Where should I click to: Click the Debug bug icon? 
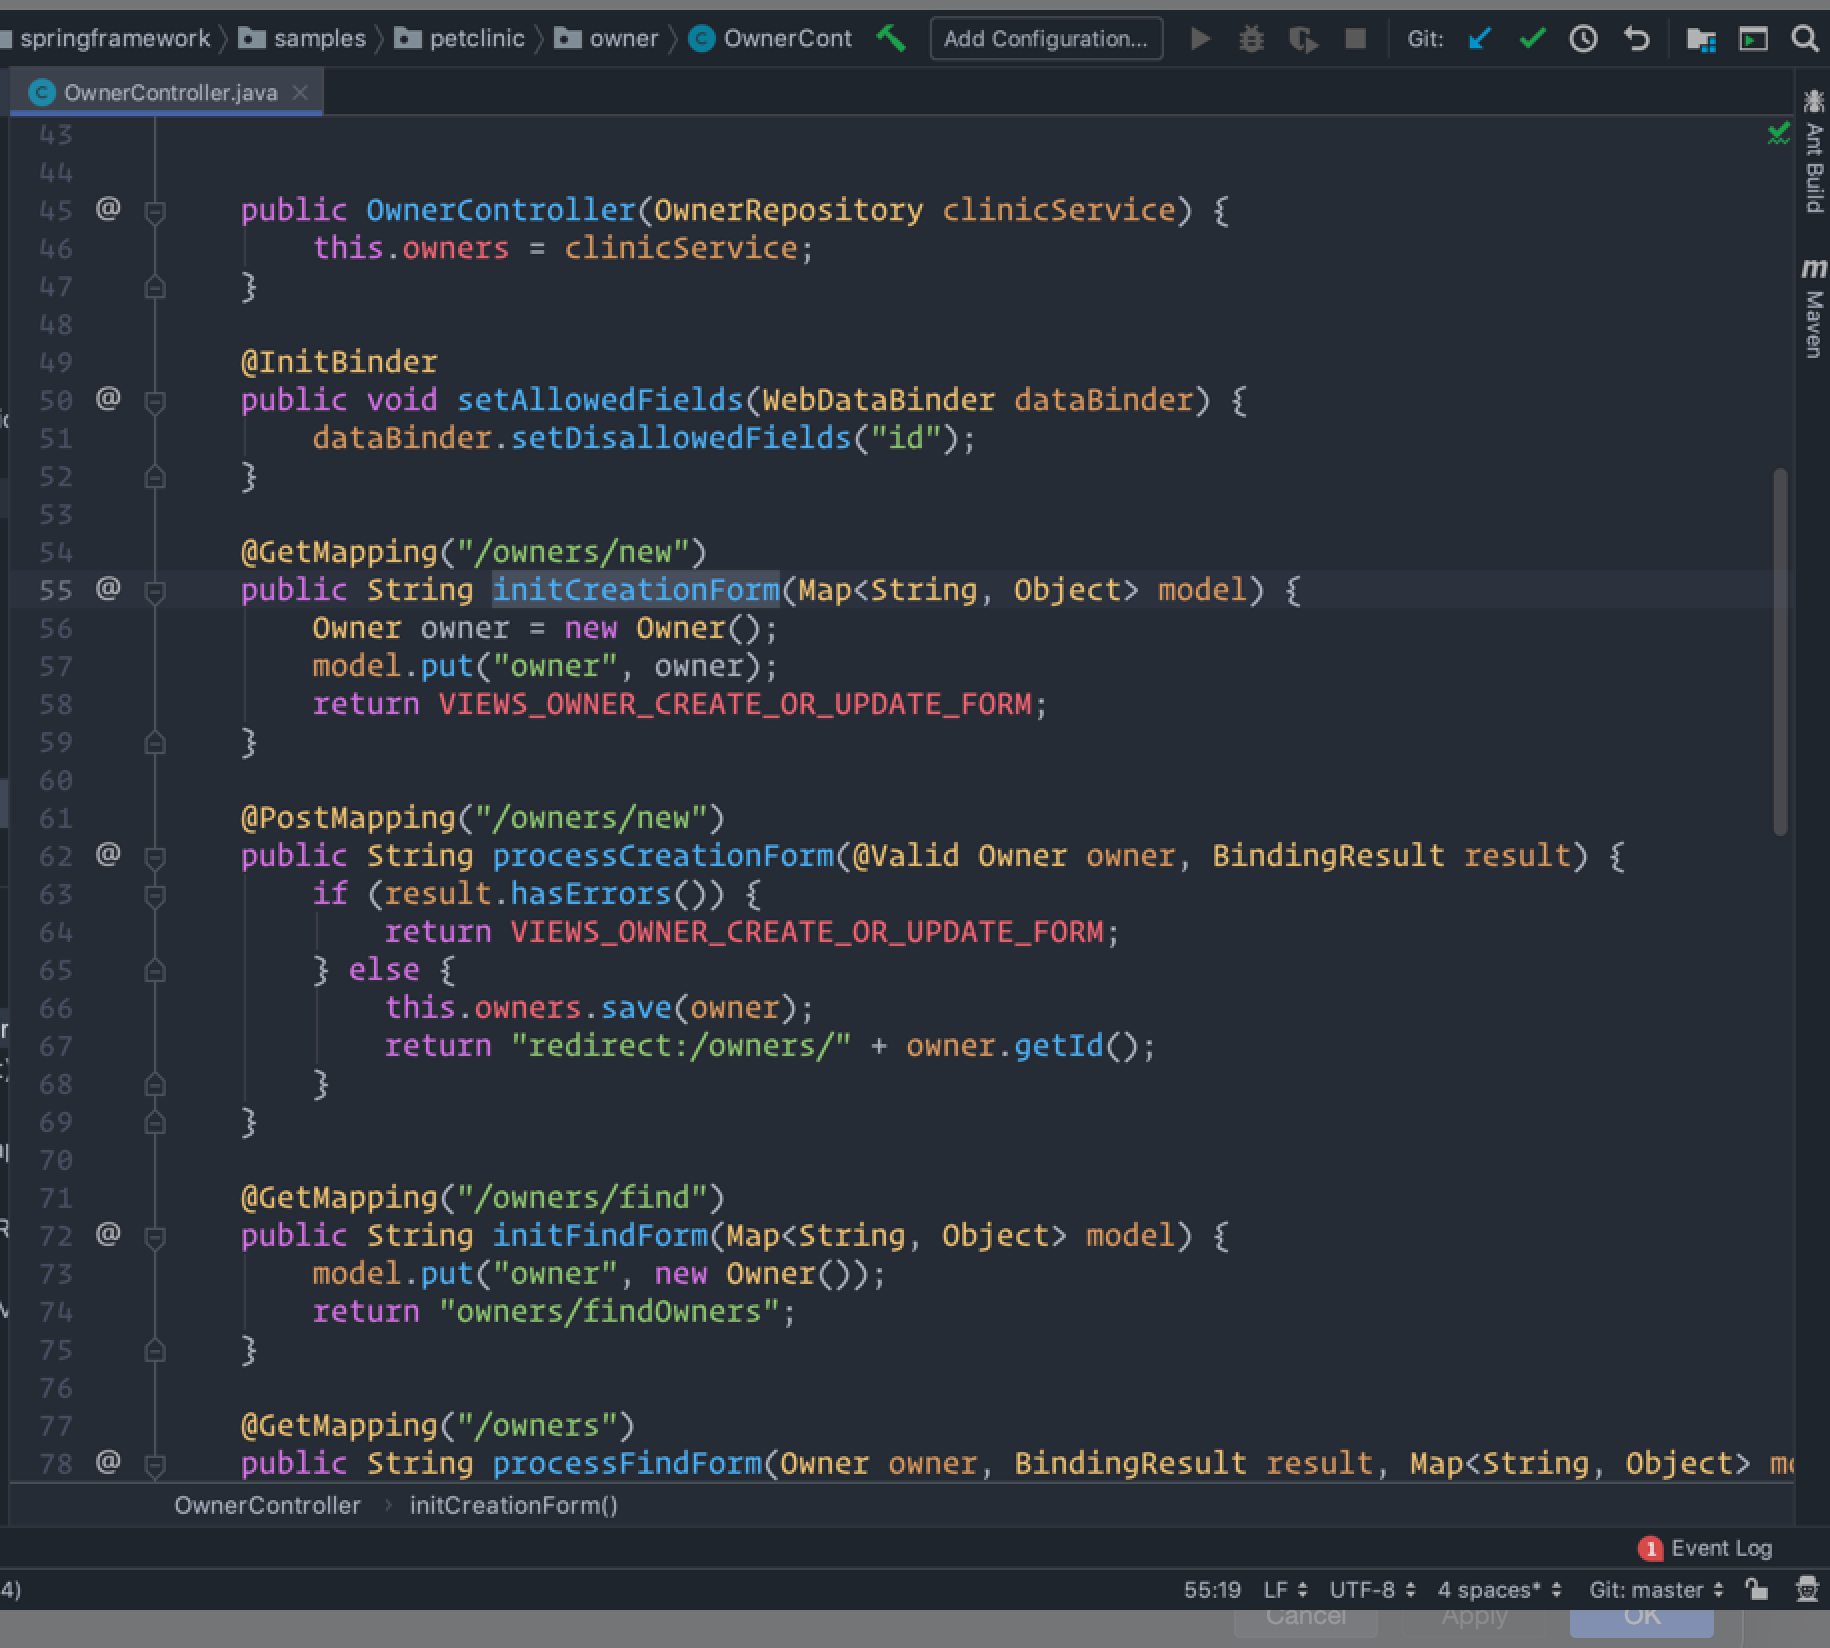tap(1251, 39)
